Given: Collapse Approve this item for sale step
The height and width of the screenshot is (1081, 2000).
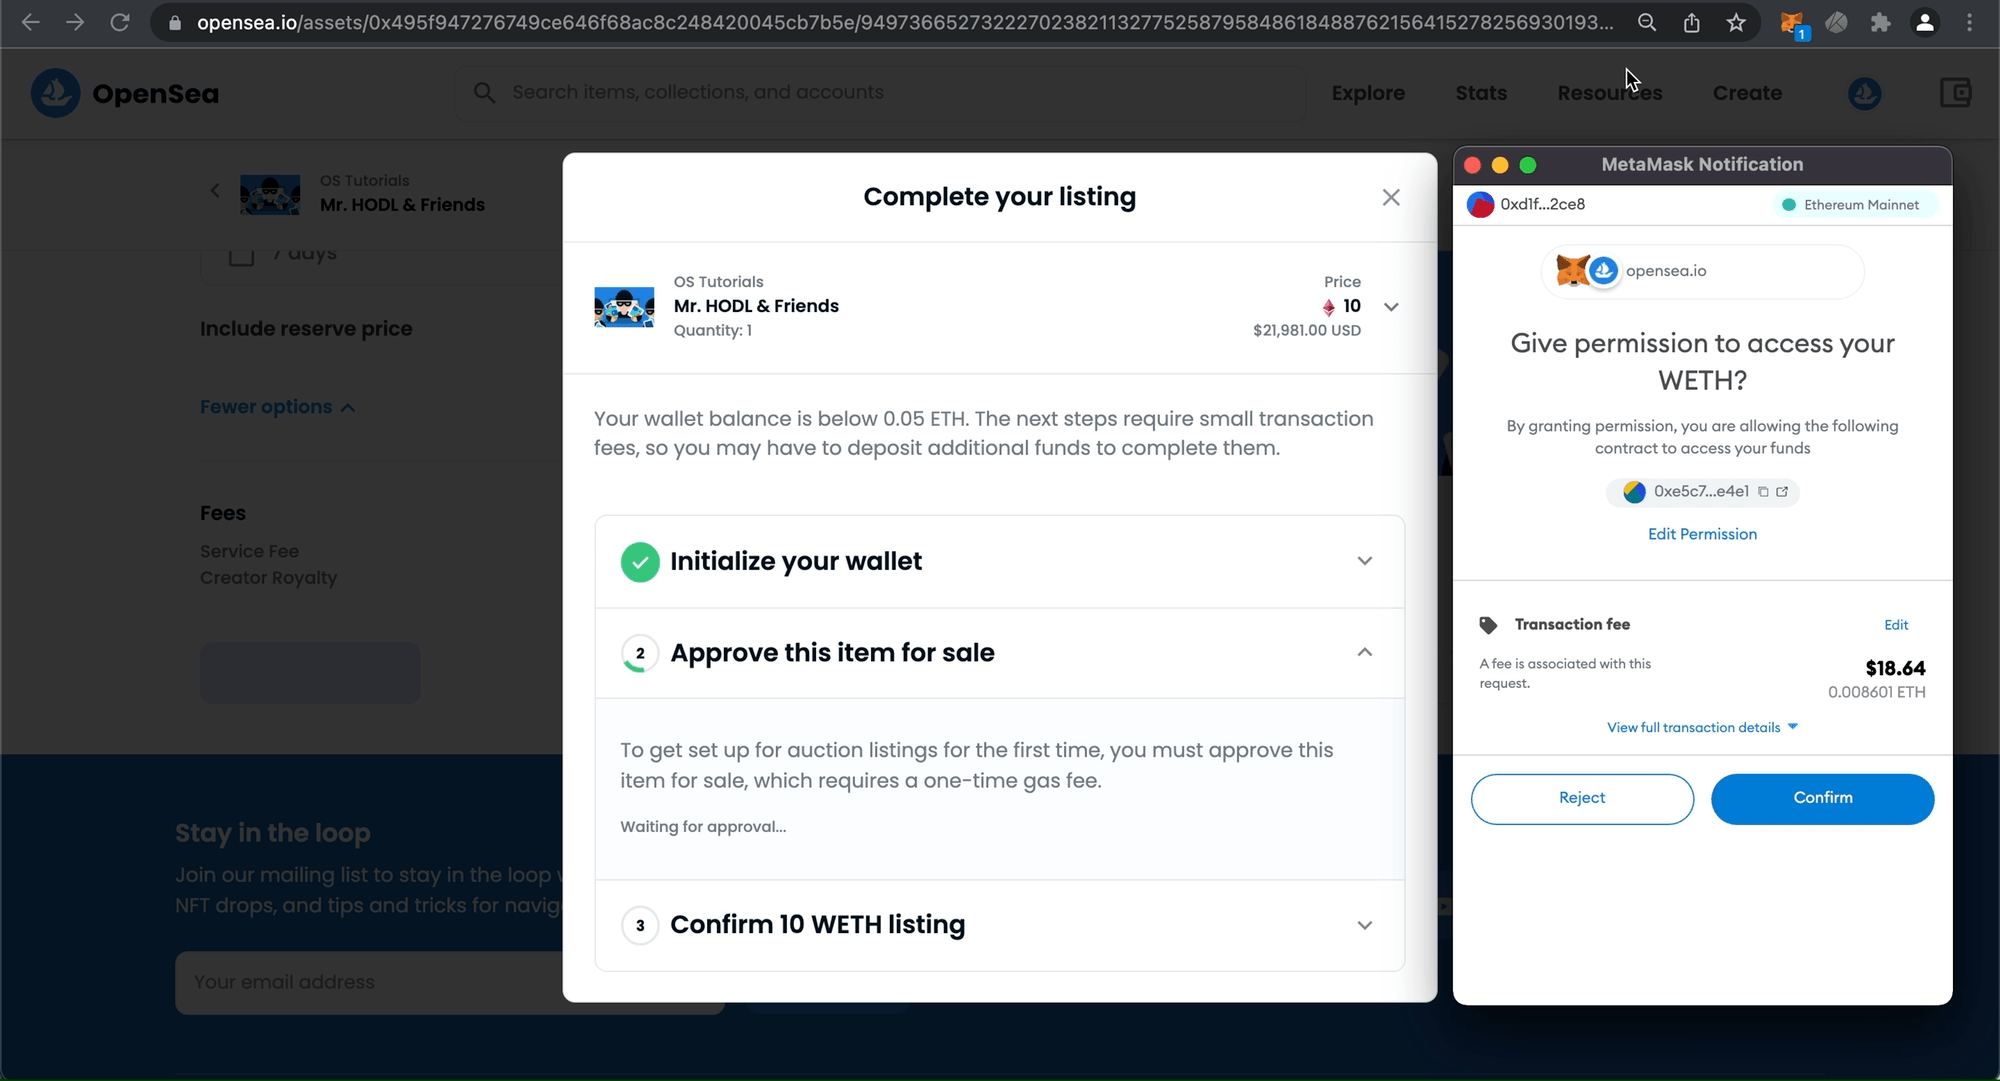Looking at the screenshot, I should [1364, 652].
